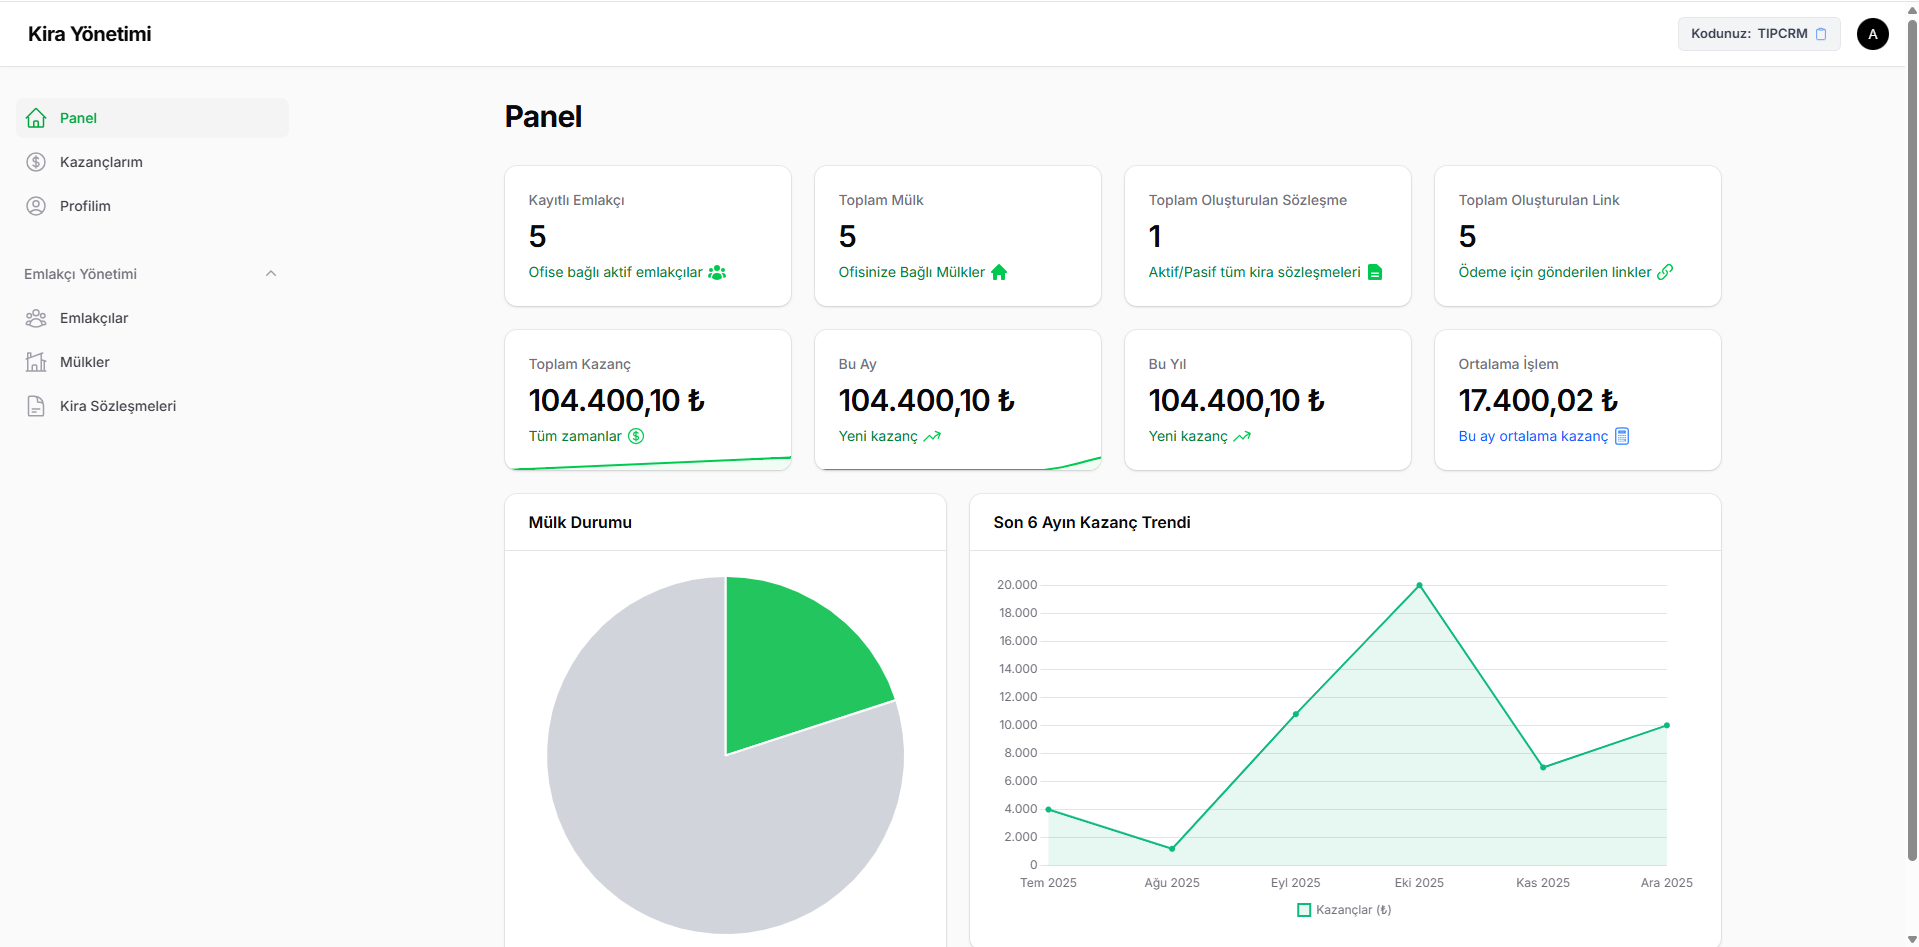Click the link chain icon in Toplam Oluşturulan Link card
The height and width of the screenshot is (947, 1919).
point(1665,272)
